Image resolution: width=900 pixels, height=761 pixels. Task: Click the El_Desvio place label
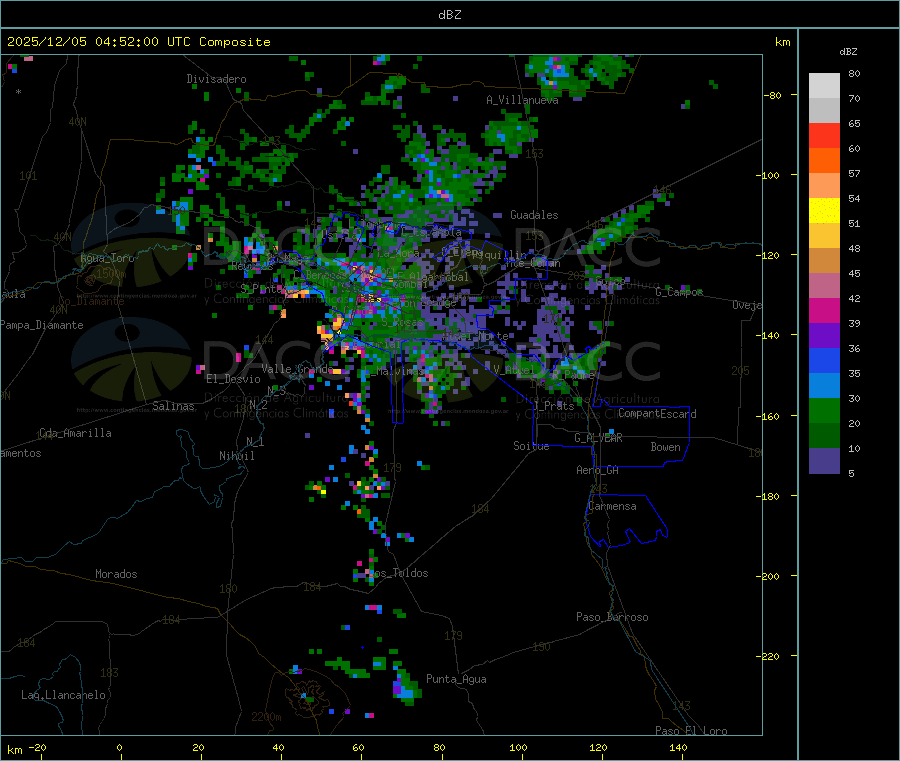233,379
